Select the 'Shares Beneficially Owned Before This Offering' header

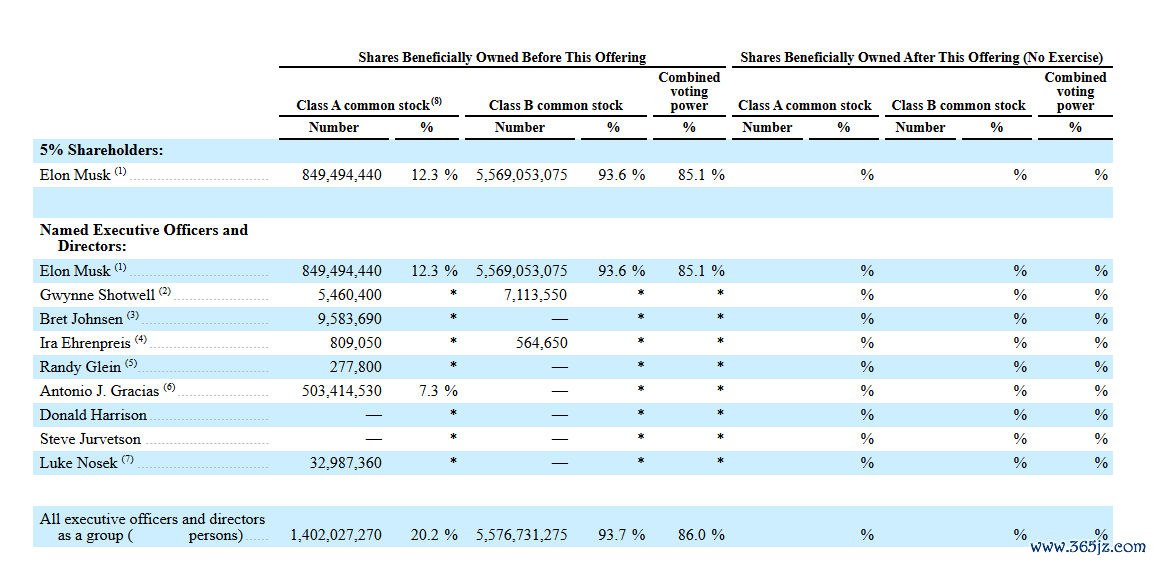pyautogui.click(x=501, y=57)
